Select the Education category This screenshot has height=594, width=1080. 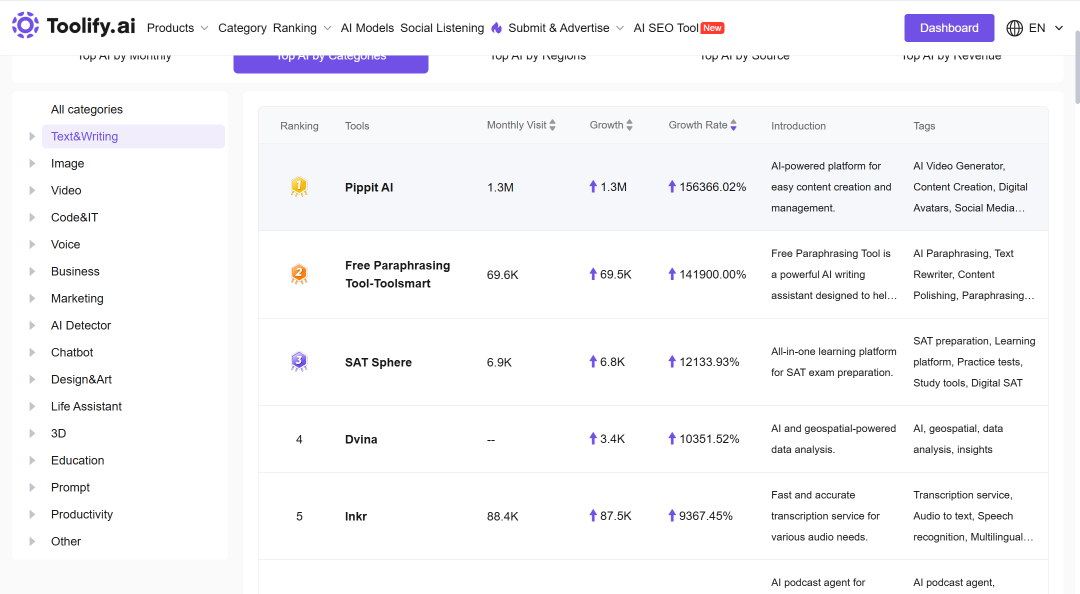click(78, 460)
